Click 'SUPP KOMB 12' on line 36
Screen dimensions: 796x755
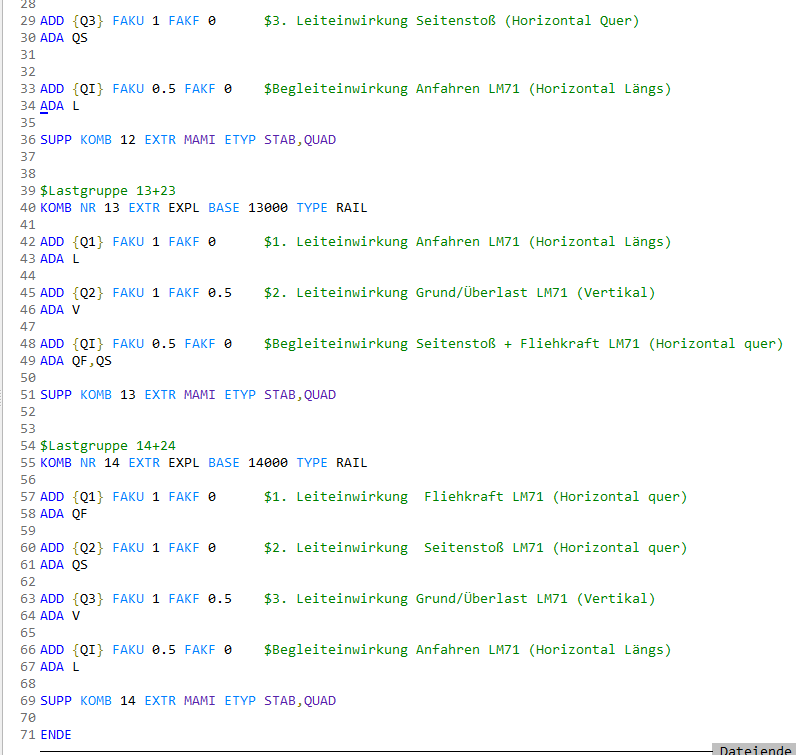click(x=88, y=140)
